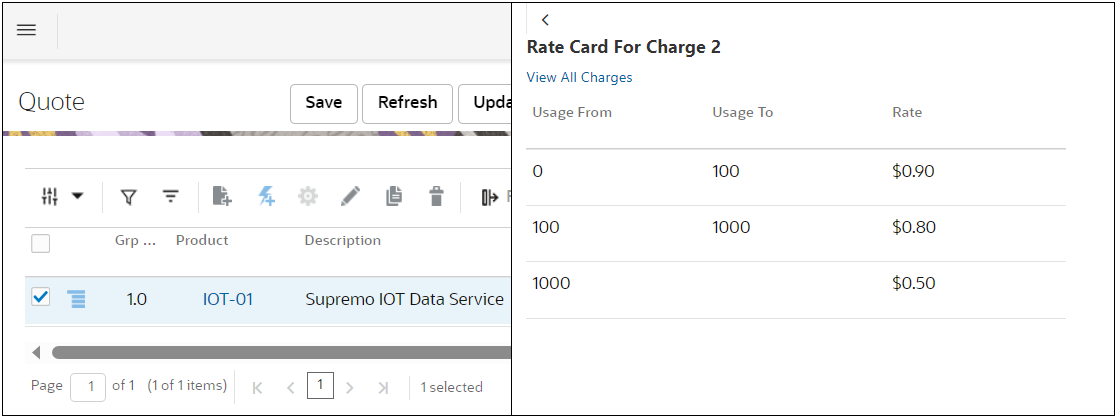Click the add product document icon
The image size is (1117, 418).
tap(222, 197)
